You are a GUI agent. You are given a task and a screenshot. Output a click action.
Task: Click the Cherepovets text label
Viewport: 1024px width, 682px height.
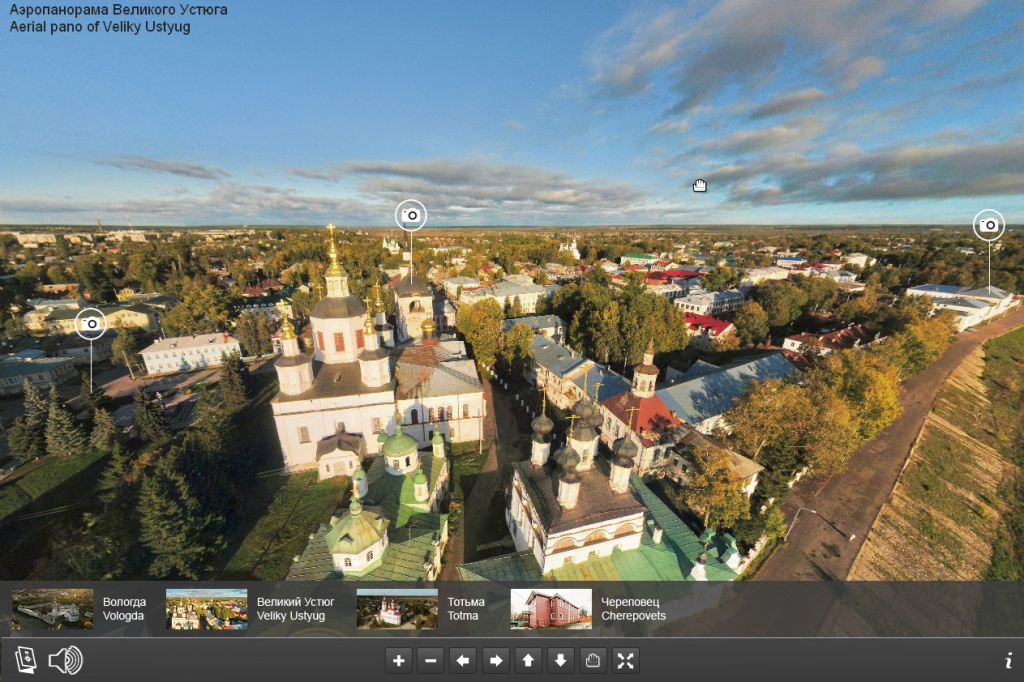(x=633, y=609)
